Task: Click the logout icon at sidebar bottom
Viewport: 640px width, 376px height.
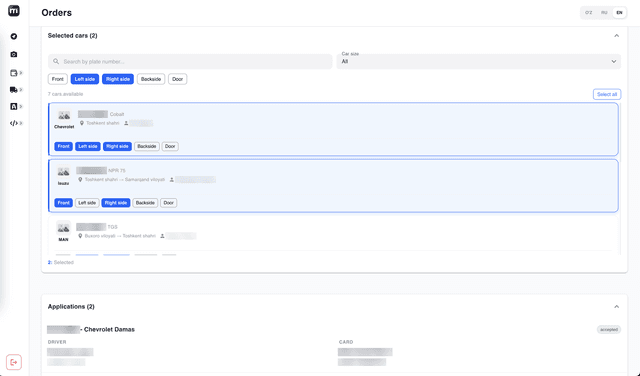Action: coord(14,362)
